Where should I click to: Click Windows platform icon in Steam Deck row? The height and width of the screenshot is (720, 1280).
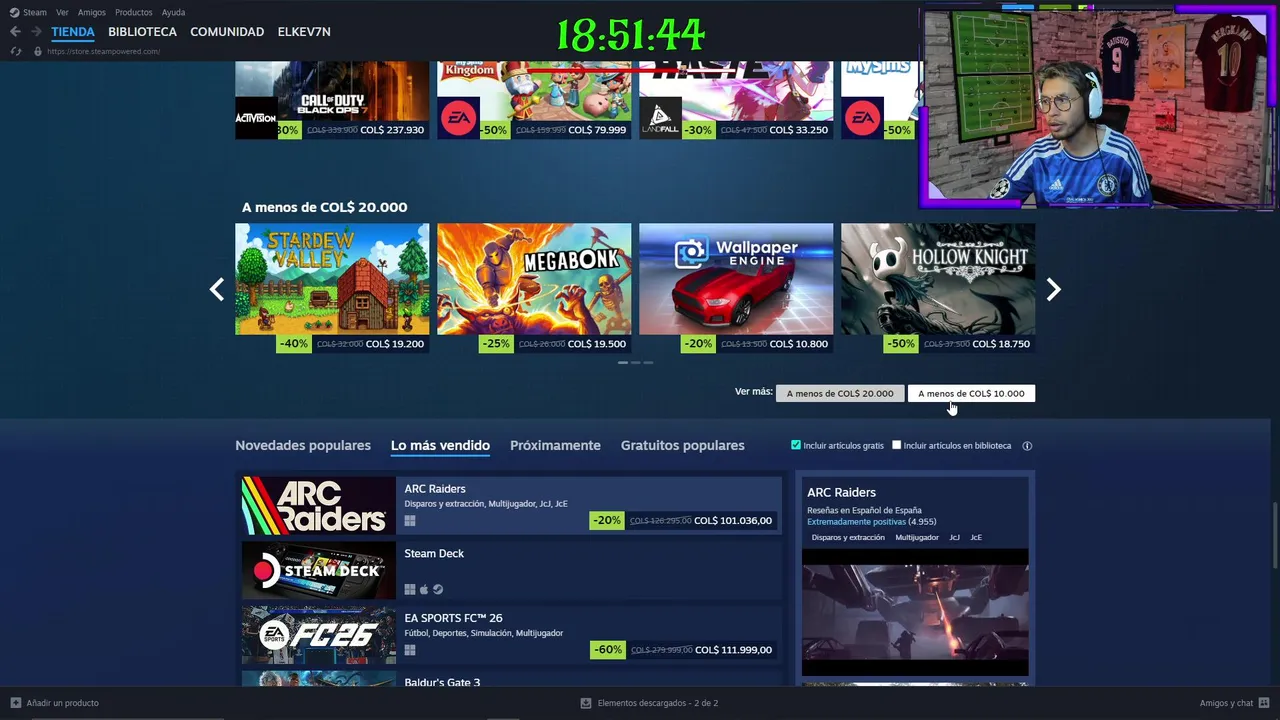410,589
